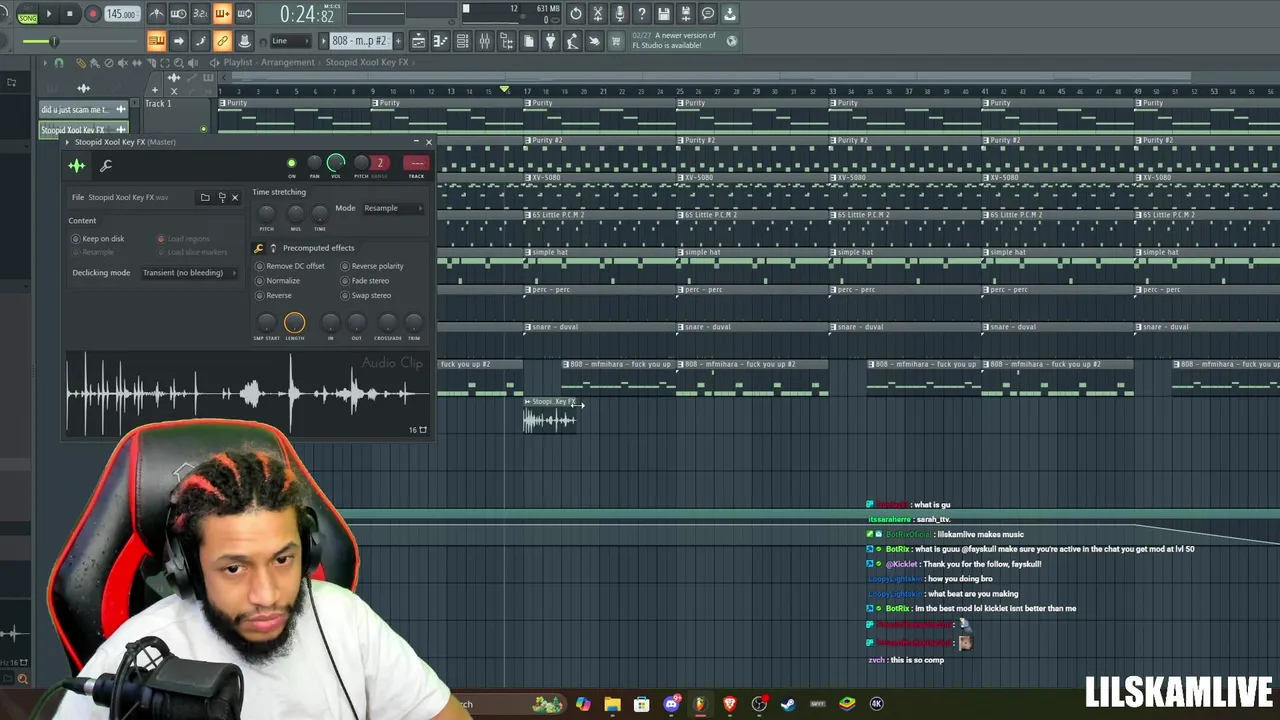Click the transport Play button
1280x720 pixels.
click(x=48, y=14)
